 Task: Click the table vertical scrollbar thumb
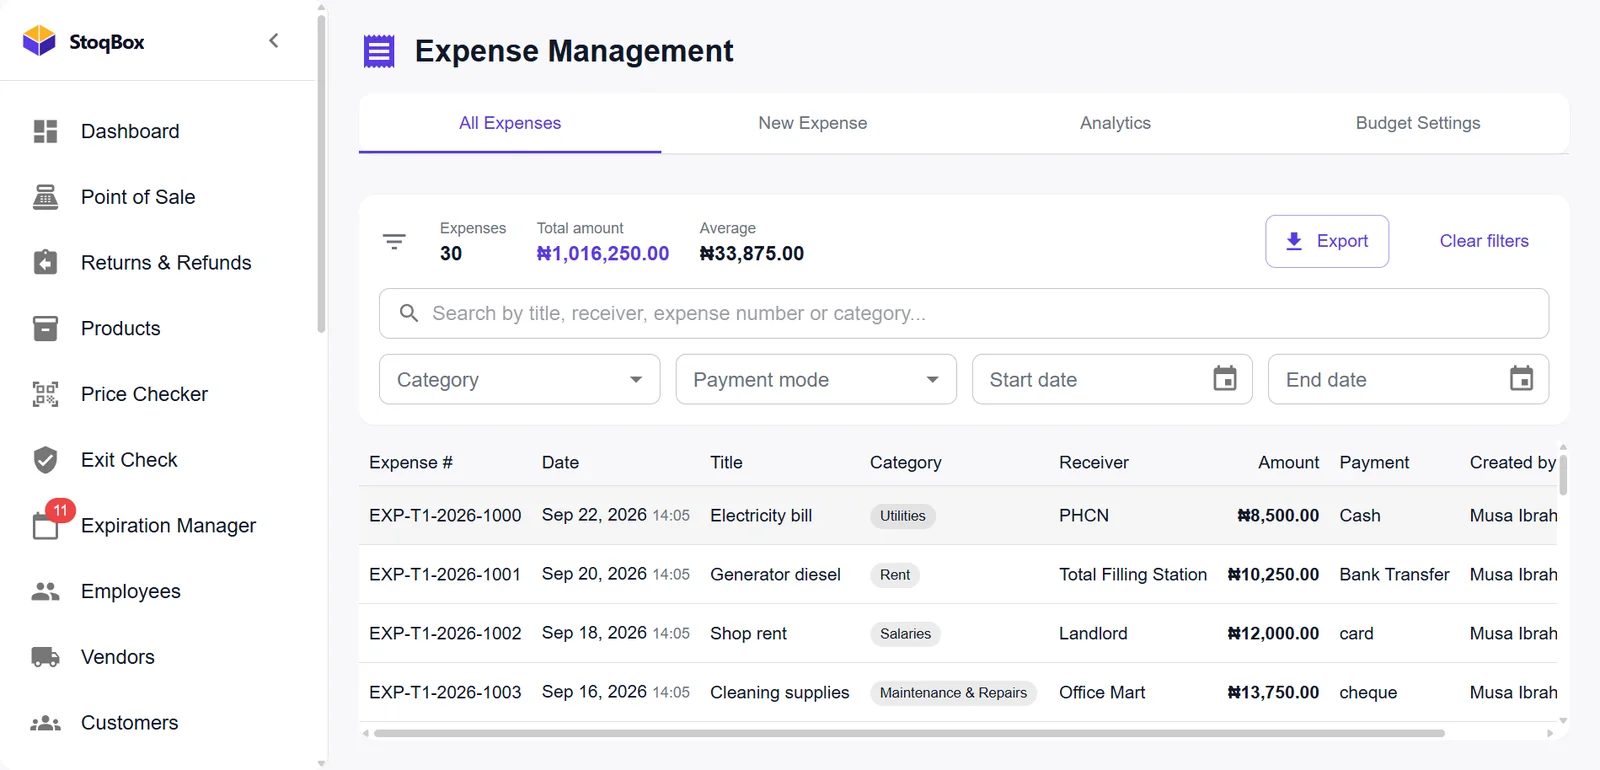tap(1563, 474)
